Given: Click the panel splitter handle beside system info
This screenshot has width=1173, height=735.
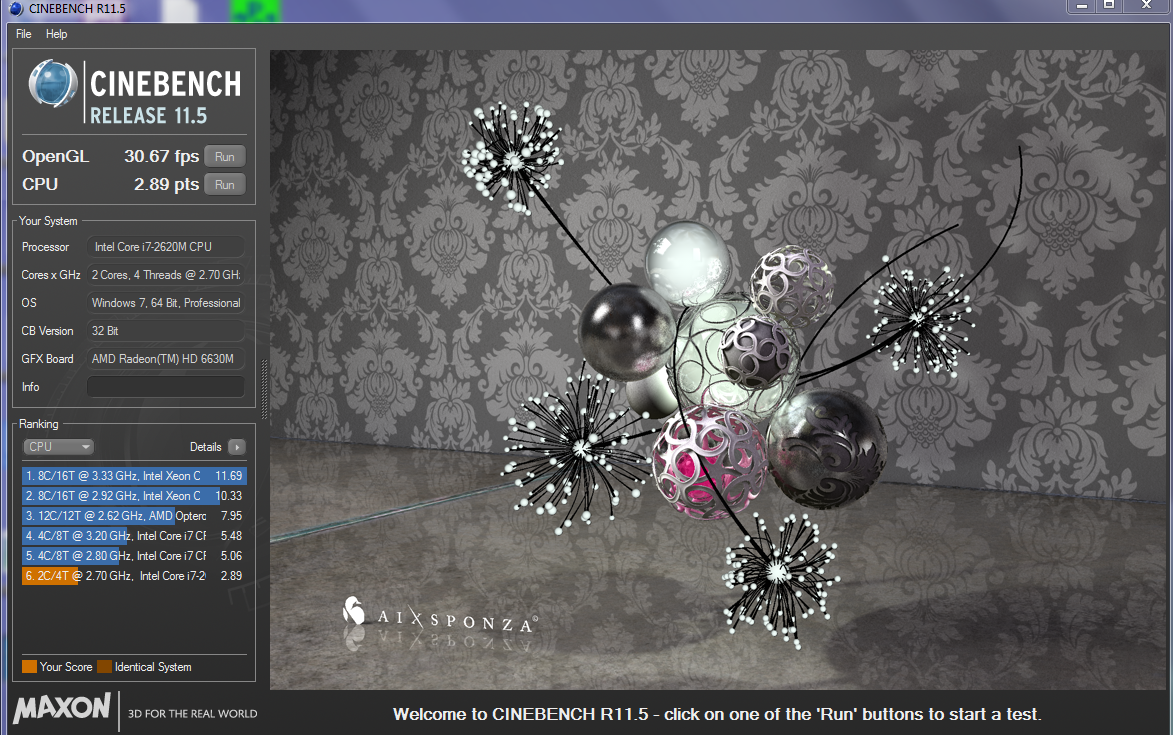Looking at the screenshot, I should pos(263,389).
